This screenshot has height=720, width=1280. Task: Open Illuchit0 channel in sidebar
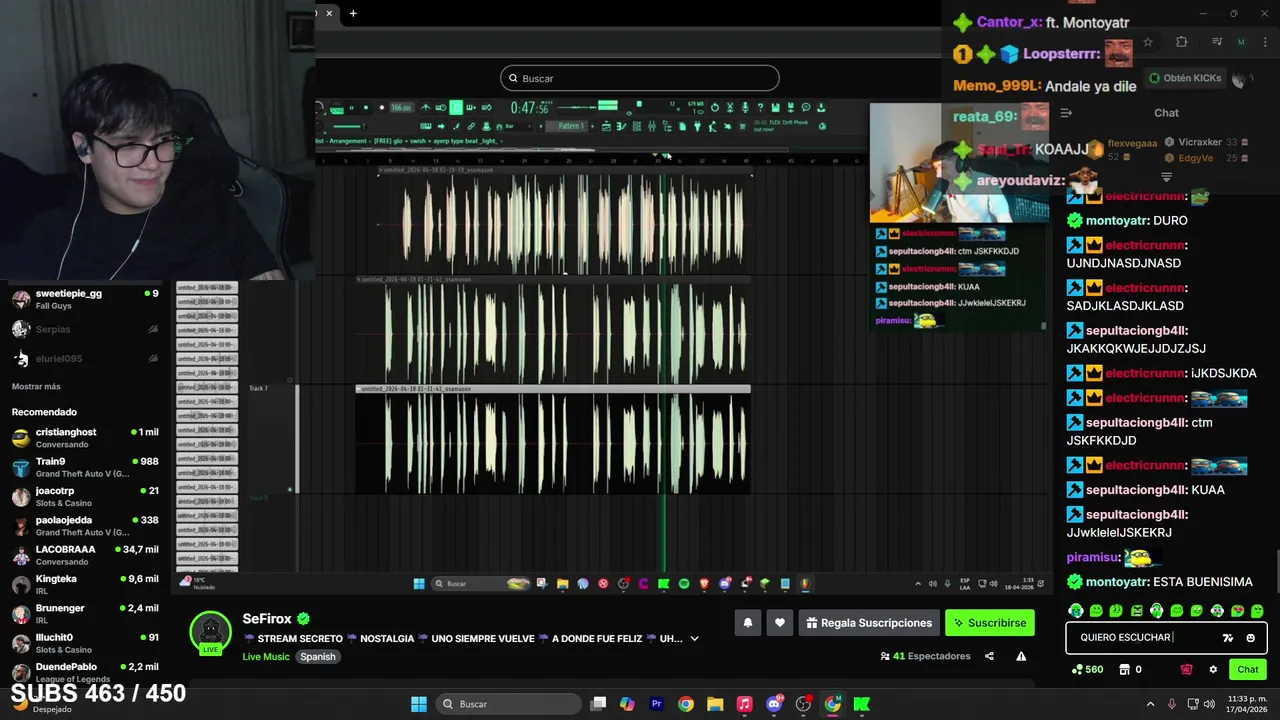tap(85, 643)
